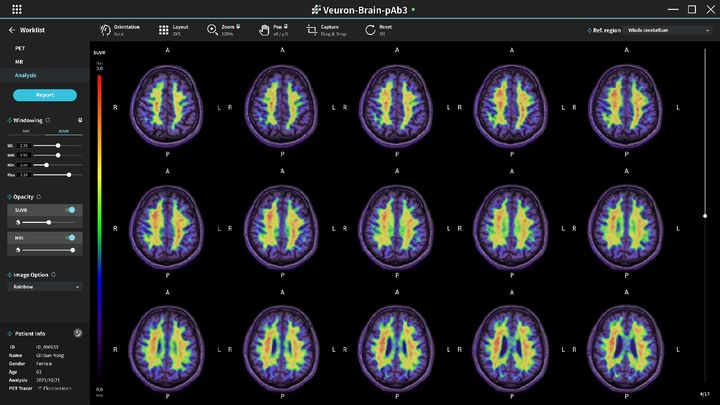The image size is (720, 405).
Task: Go back to Worklist using arrow
Action: pyautogui.click(x=12, y=30)
